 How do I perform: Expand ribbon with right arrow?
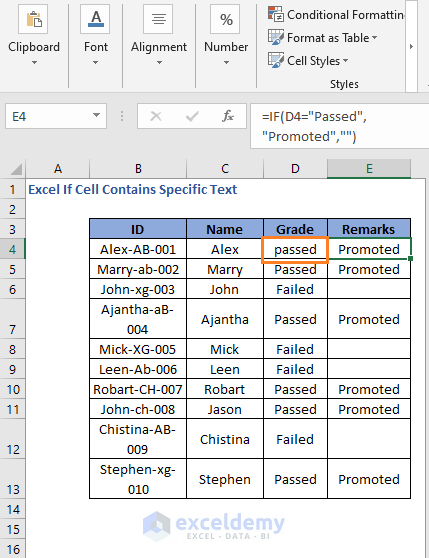tap(411, 46)
